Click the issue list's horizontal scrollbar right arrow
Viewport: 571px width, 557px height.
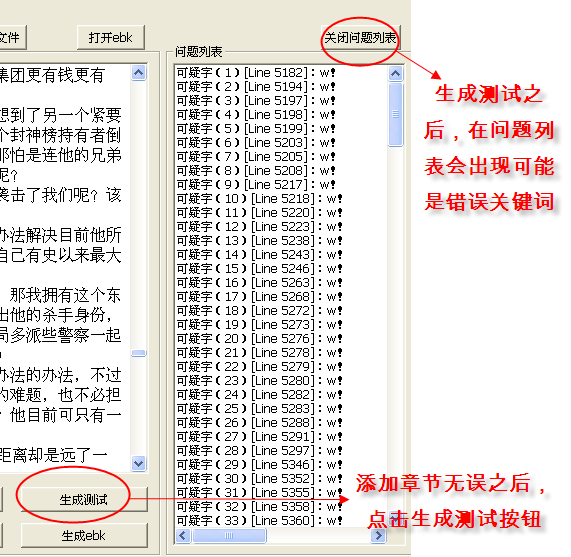point(379,536)
